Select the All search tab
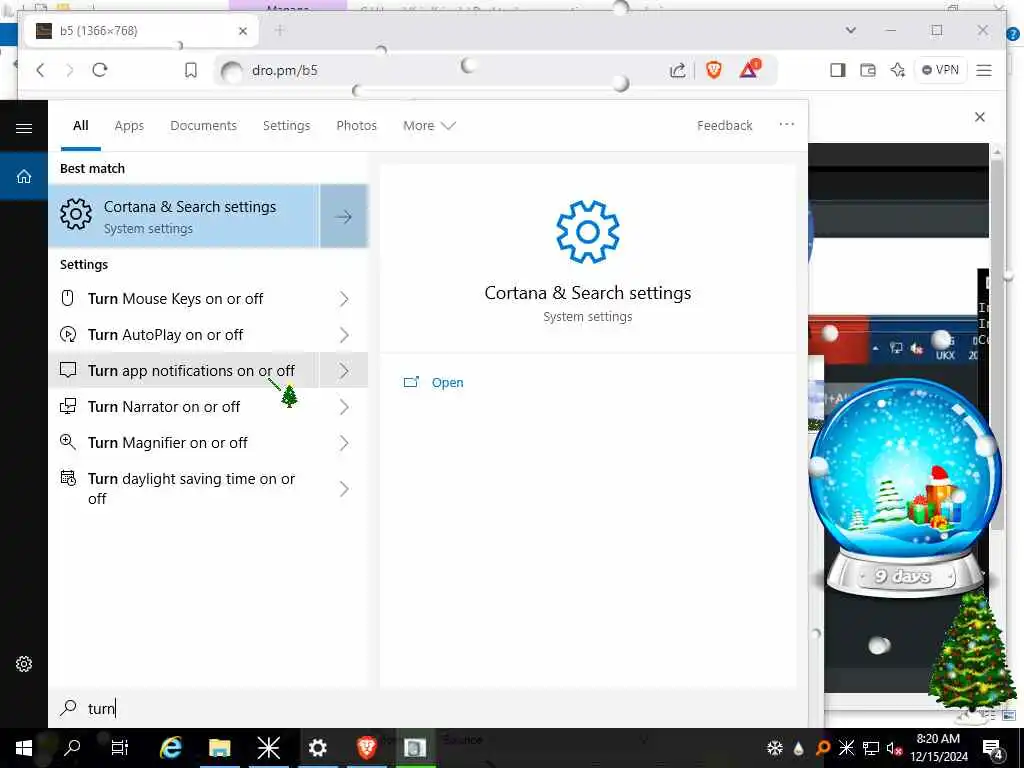 [x=80, y=125]
